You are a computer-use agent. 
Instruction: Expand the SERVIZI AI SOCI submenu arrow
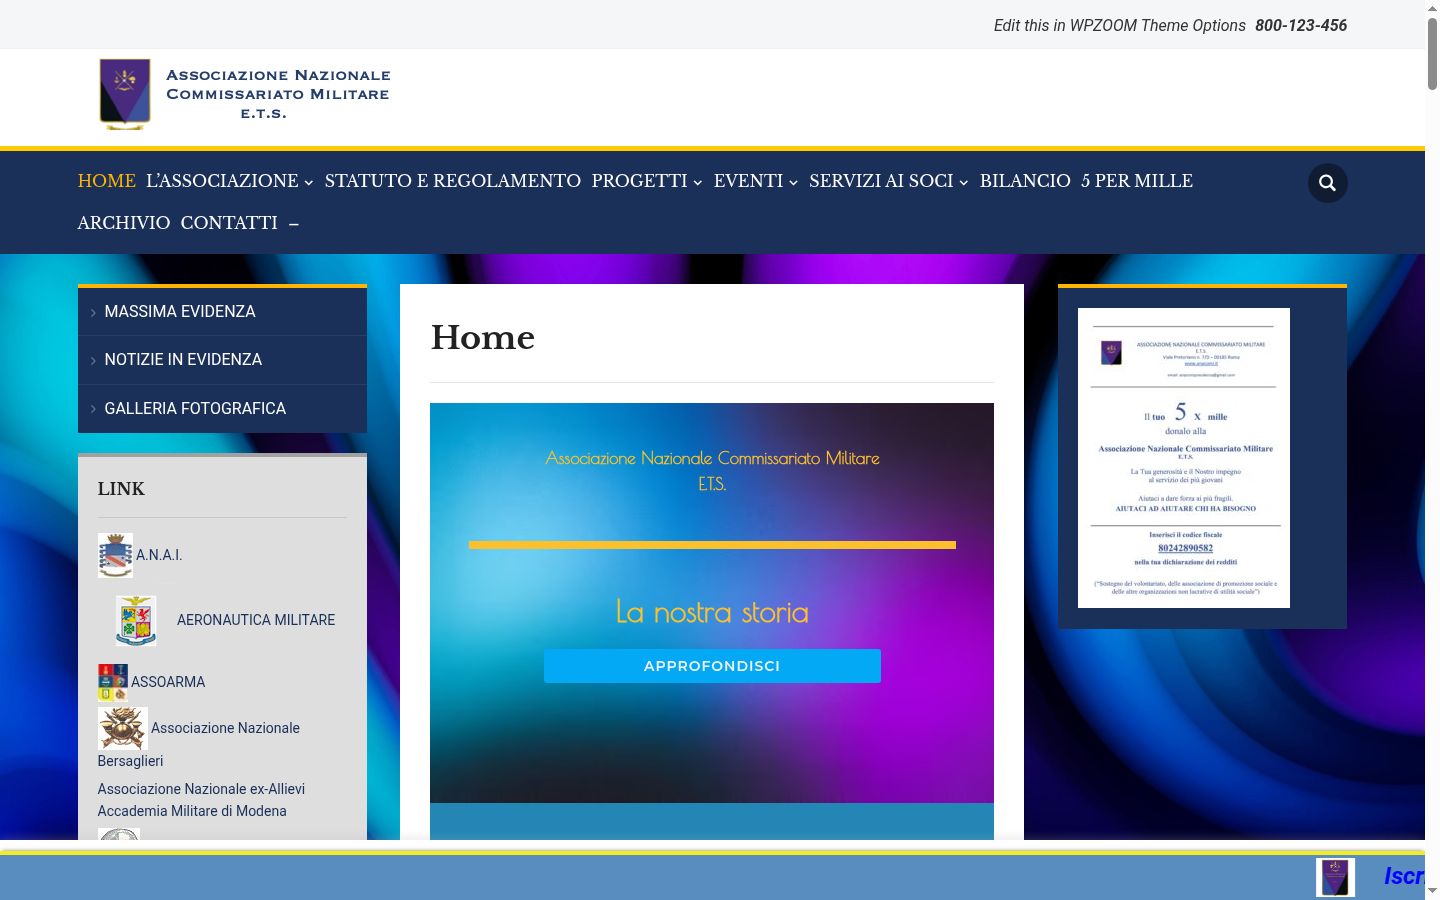(964, 182)
